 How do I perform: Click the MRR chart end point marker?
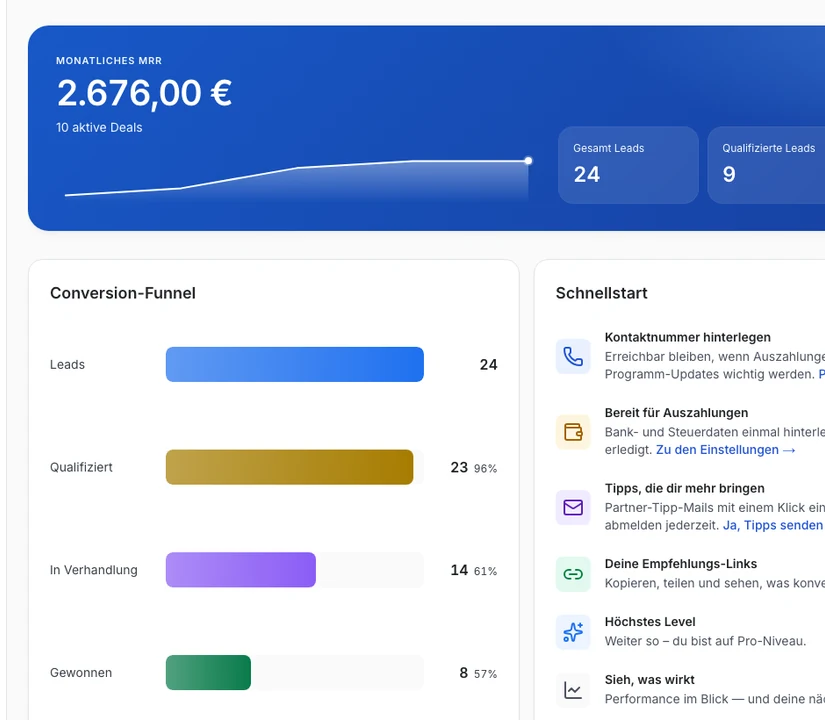(x=528, y=161)
